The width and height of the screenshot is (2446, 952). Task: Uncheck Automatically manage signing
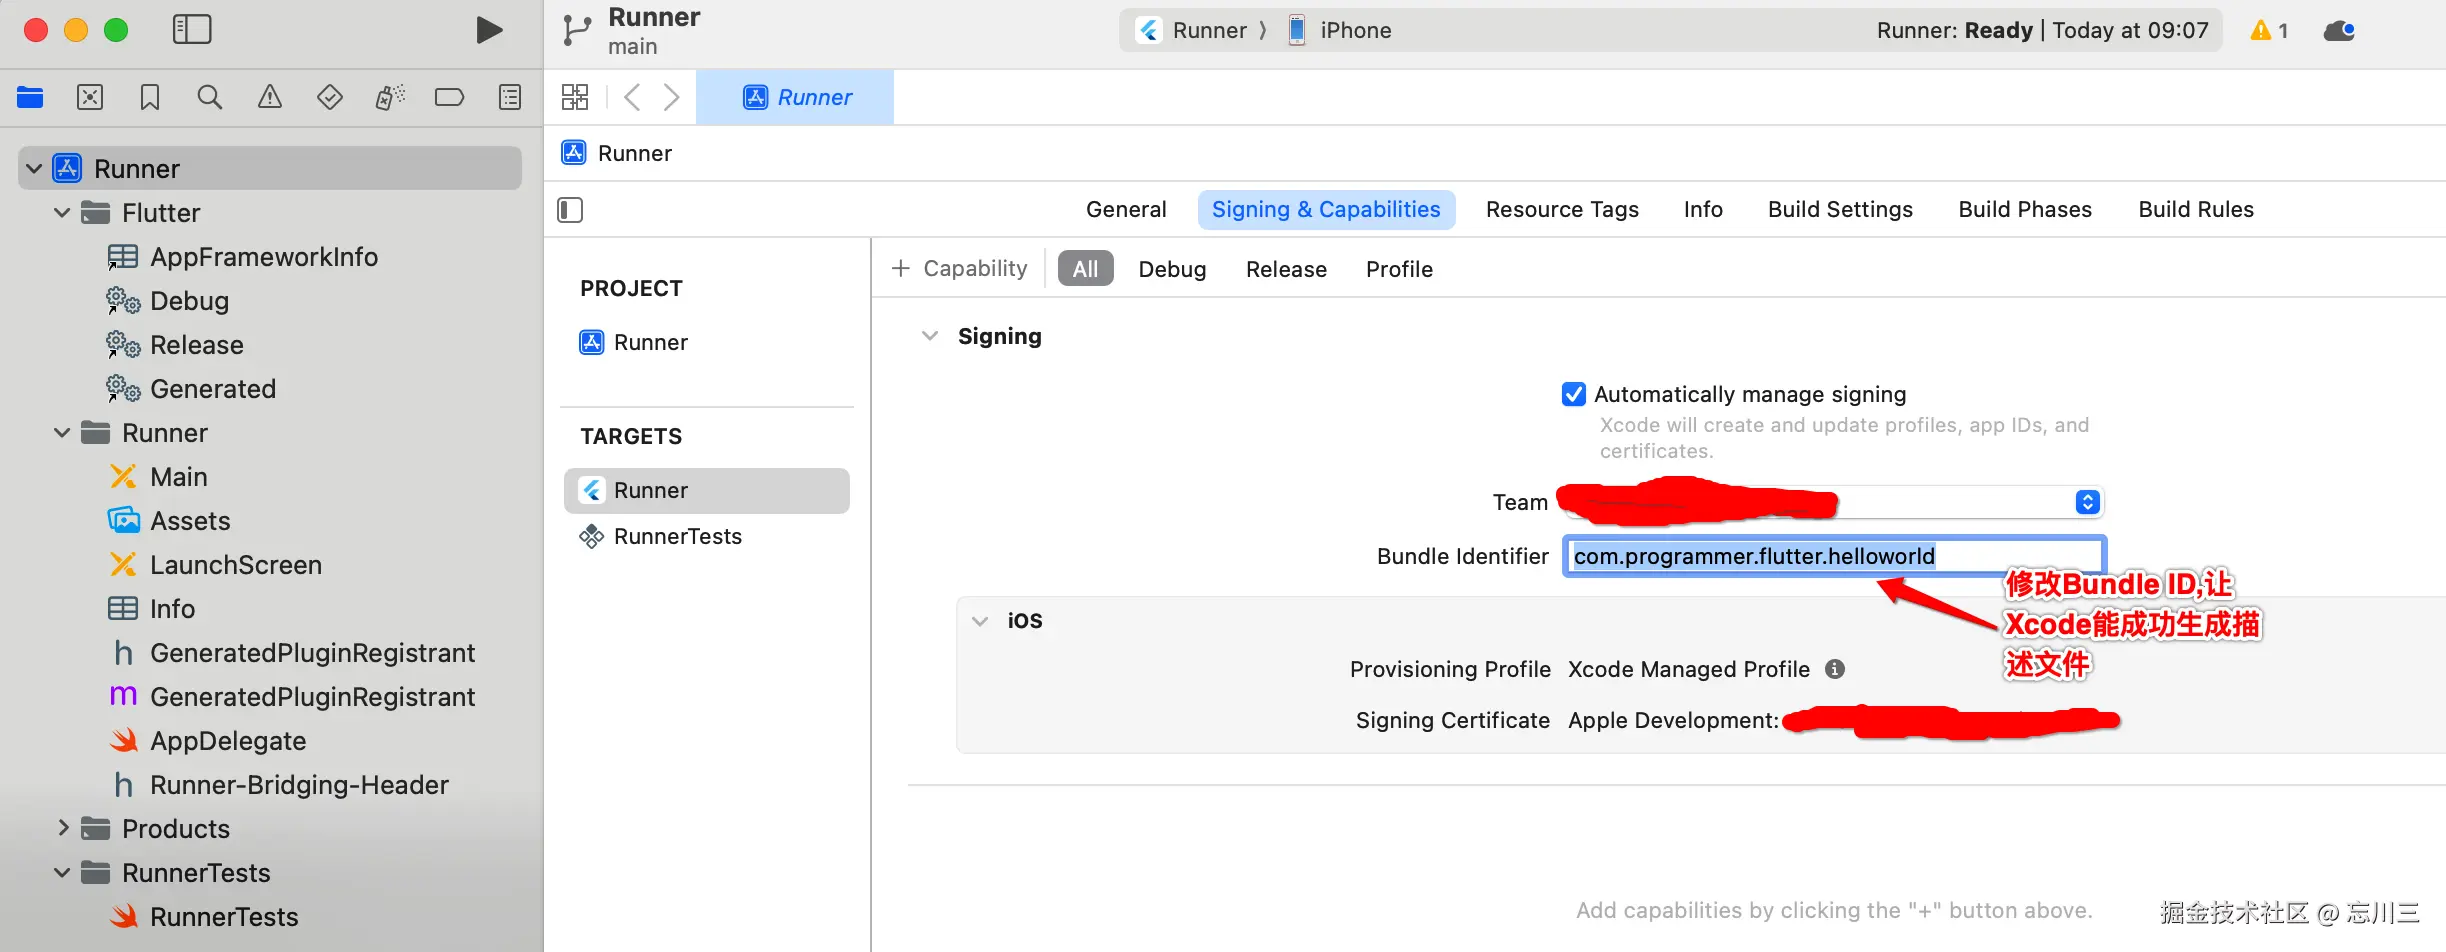[x=1574, y=394]
